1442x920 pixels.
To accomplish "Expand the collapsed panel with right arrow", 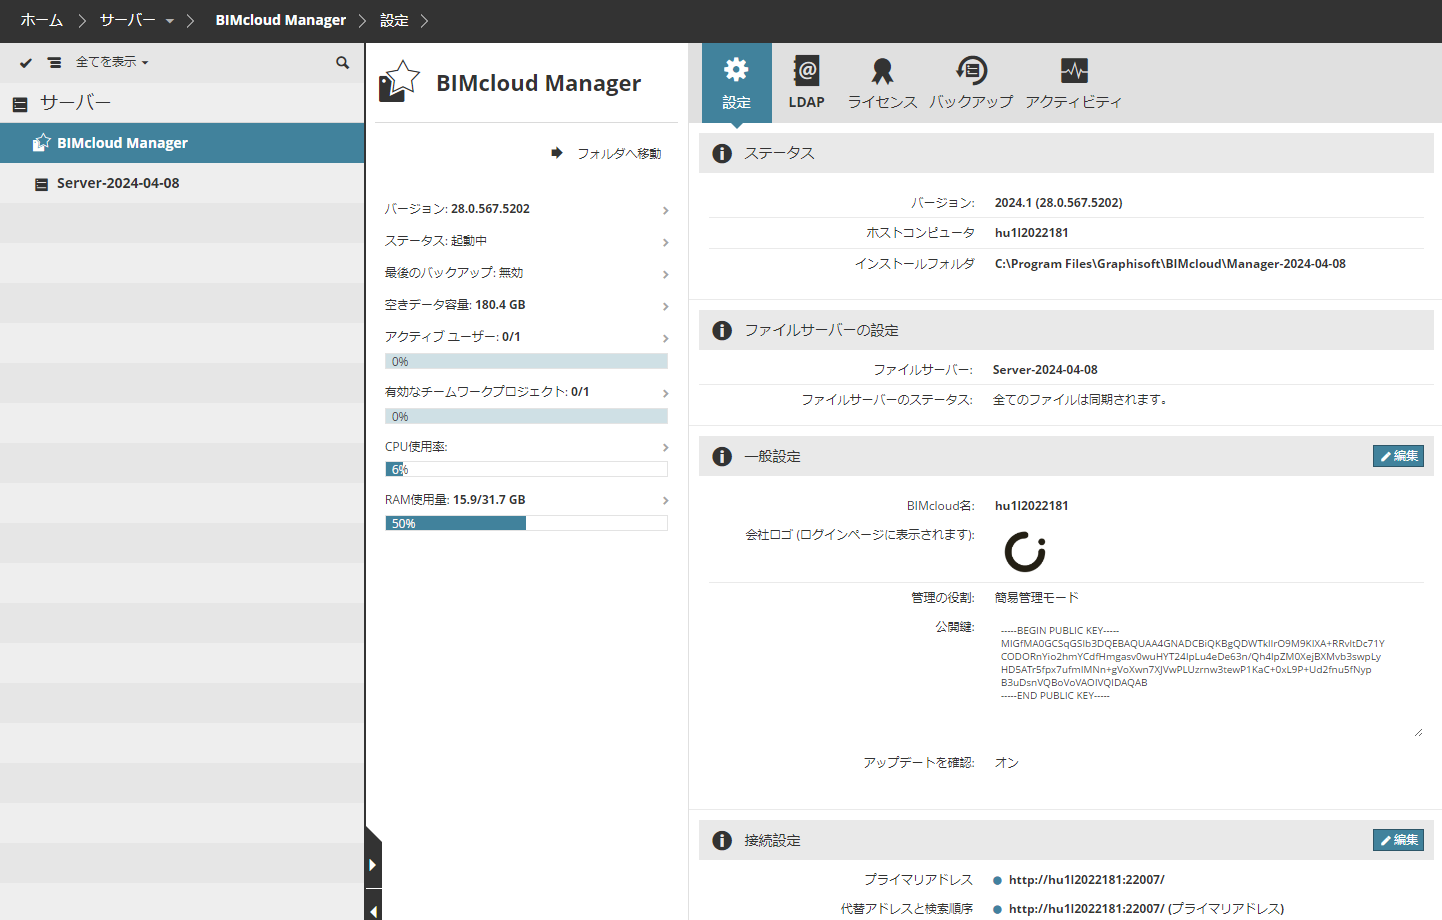I will 373,865.
